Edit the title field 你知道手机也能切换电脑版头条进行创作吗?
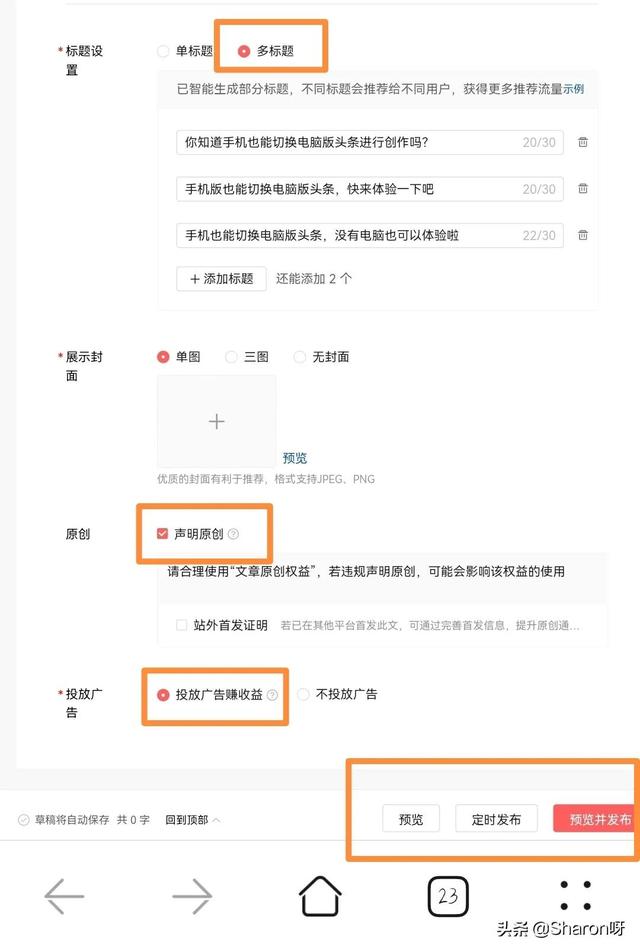Screen dimensions: 640x952 (x=370, y=142)
